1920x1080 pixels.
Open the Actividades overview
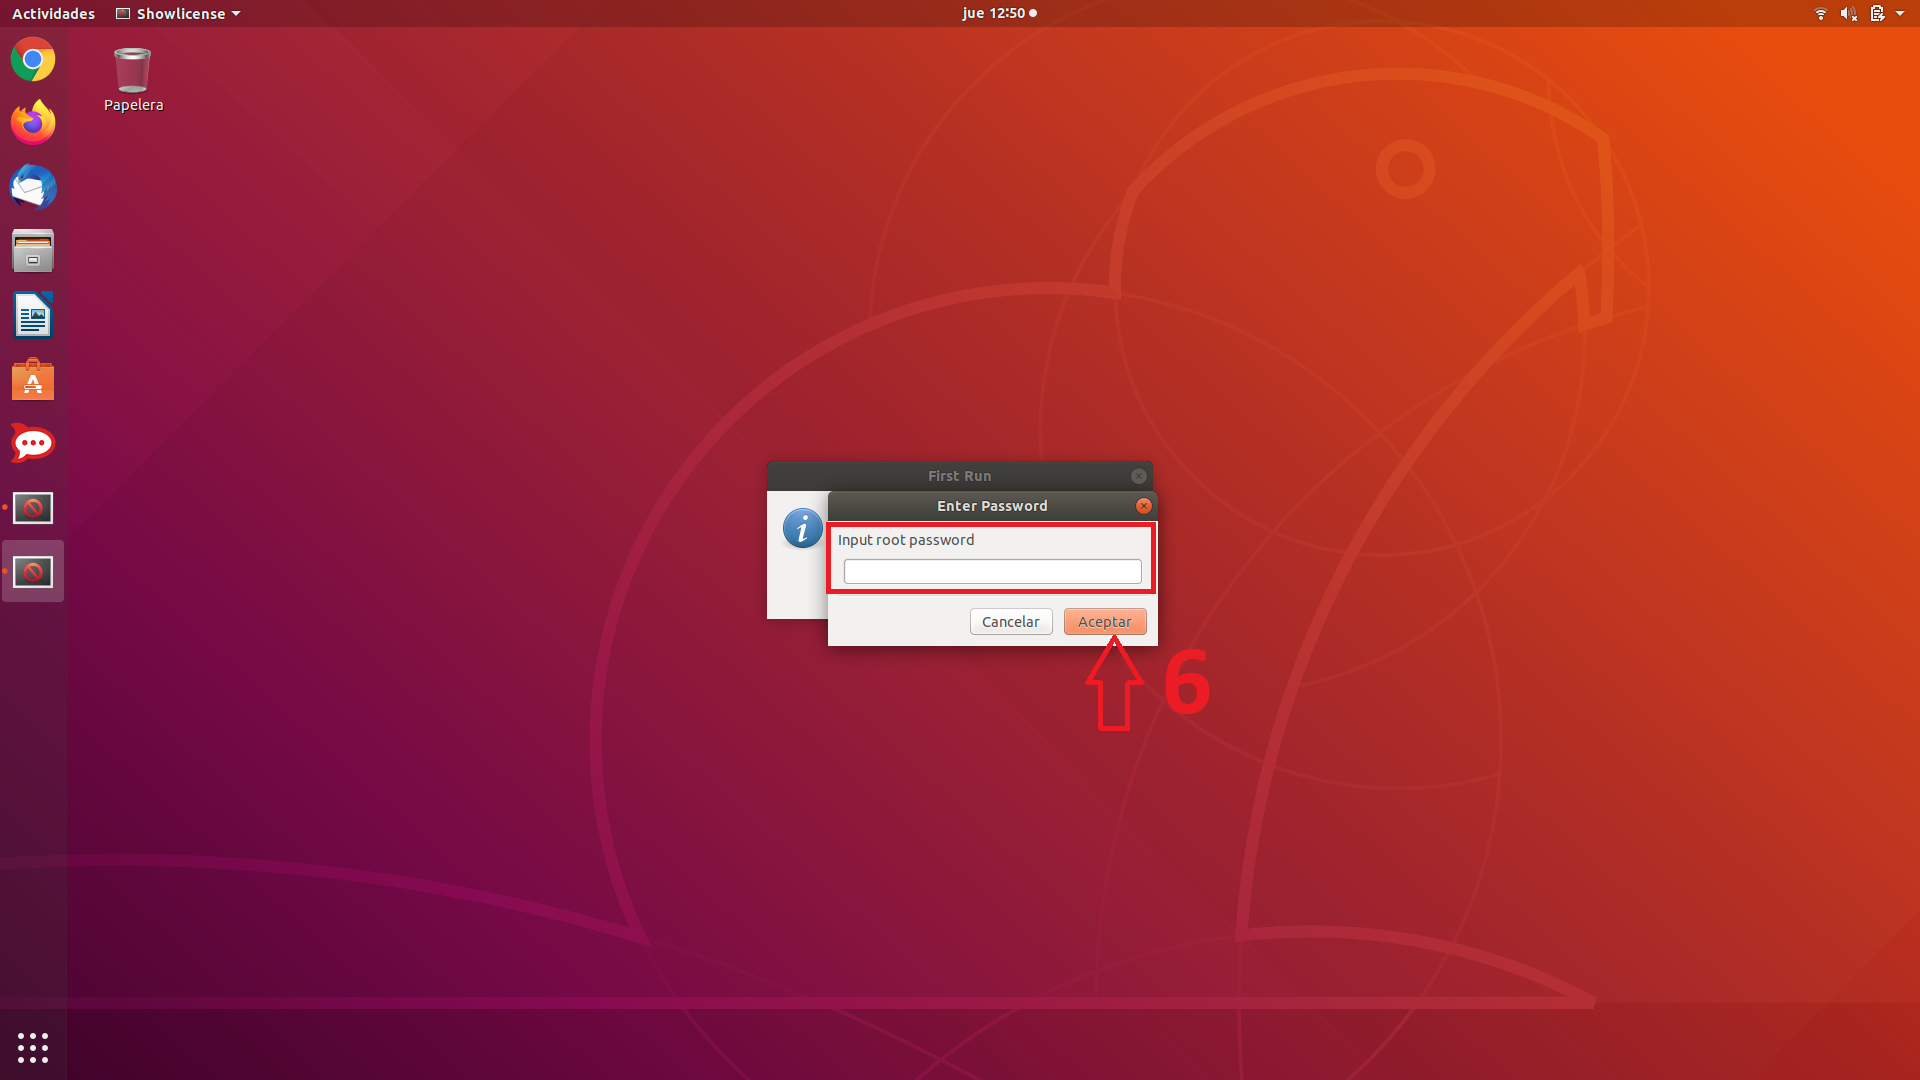[53, 13]
